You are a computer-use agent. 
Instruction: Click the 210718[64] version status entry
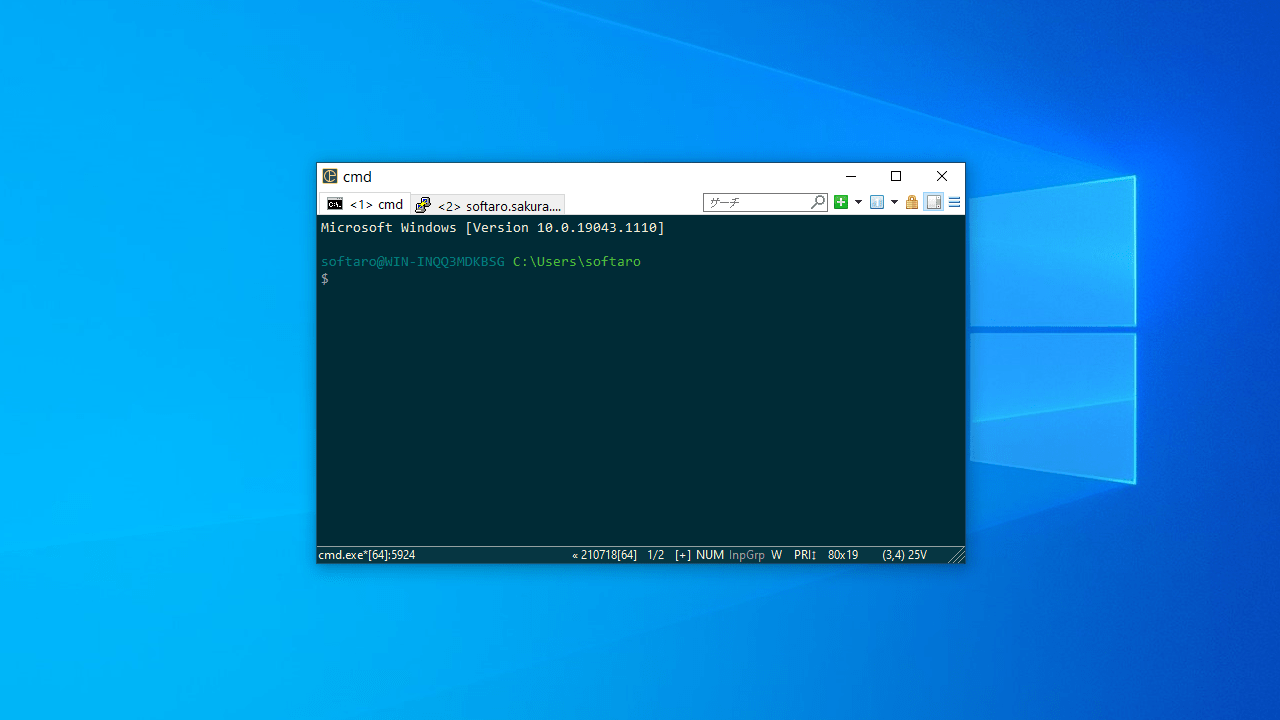[605, 555]
